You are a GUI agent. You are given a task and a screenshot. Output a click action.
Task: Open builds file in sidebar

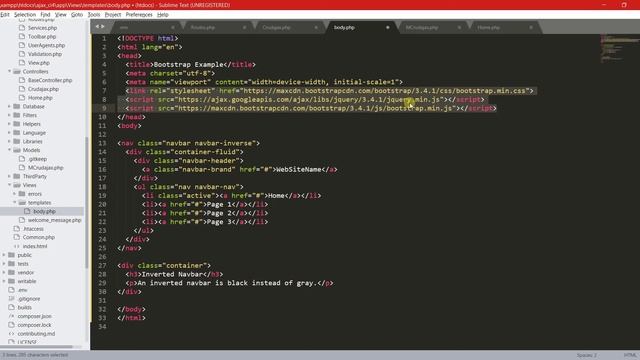tap(24, 307)
